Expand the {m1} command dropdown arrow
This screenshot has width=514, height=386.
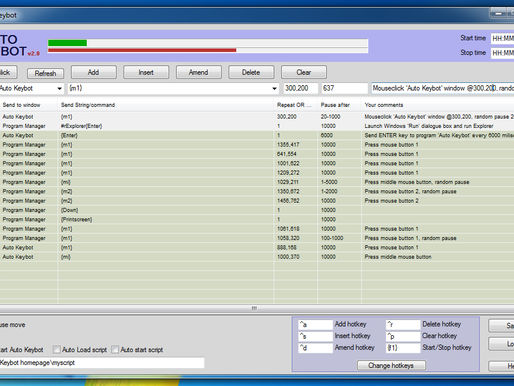coord(274,89)
